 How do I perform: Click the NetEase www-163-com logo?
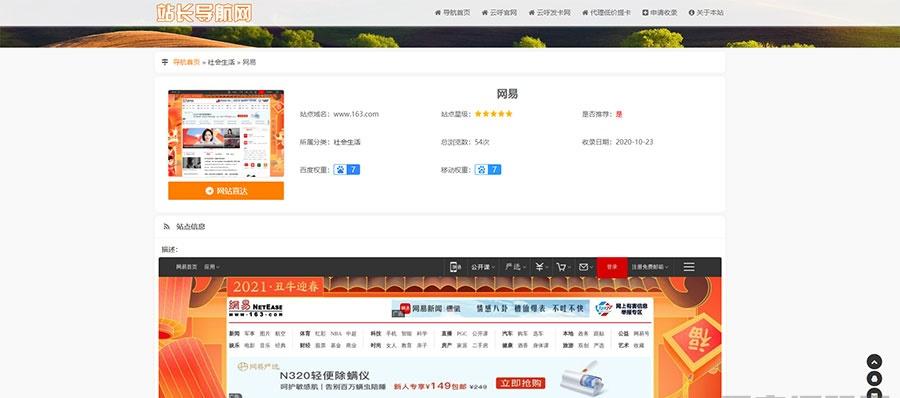click(x=256, y=309)
